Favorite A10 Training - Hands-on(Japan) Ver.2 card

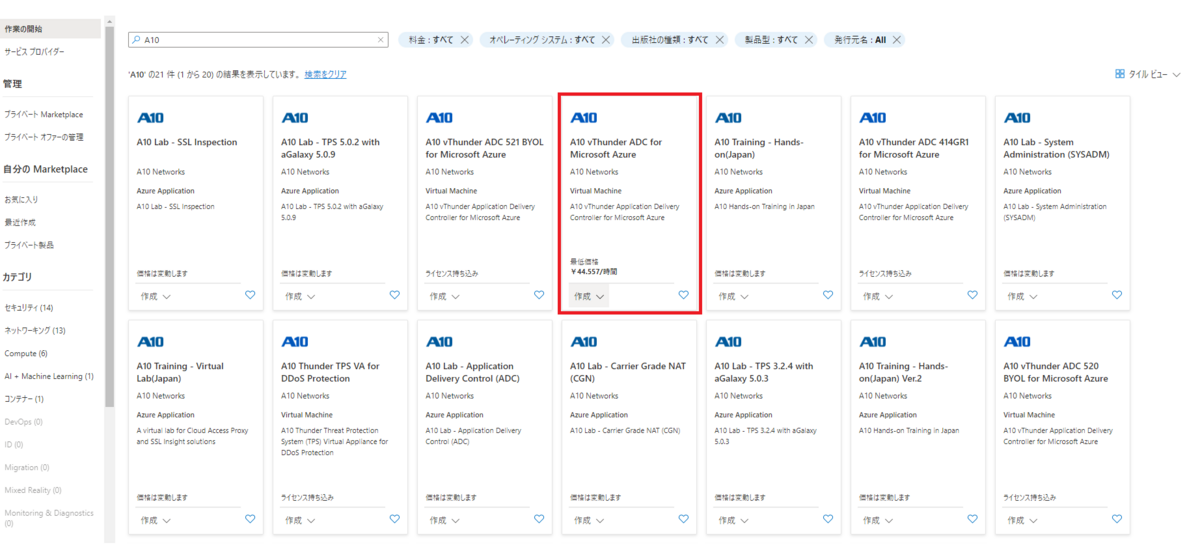pyautogui.click(x=972, y=519)
